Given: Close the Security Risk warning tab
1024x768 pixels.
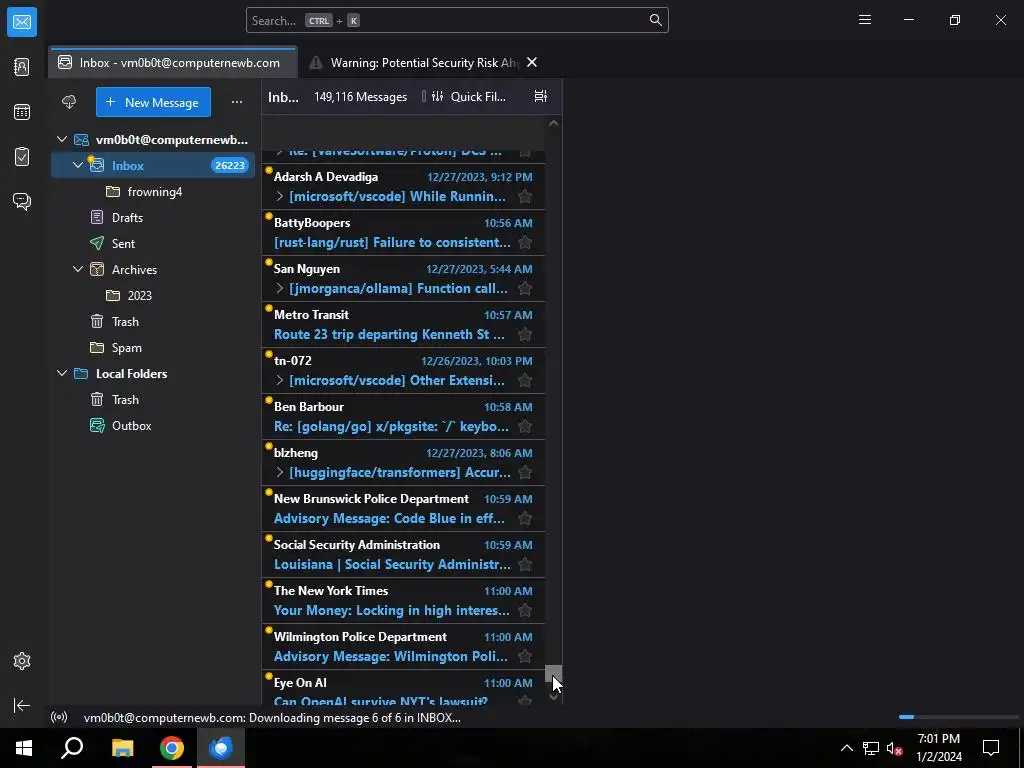Looking at the screenshot, I should point(532,63).
